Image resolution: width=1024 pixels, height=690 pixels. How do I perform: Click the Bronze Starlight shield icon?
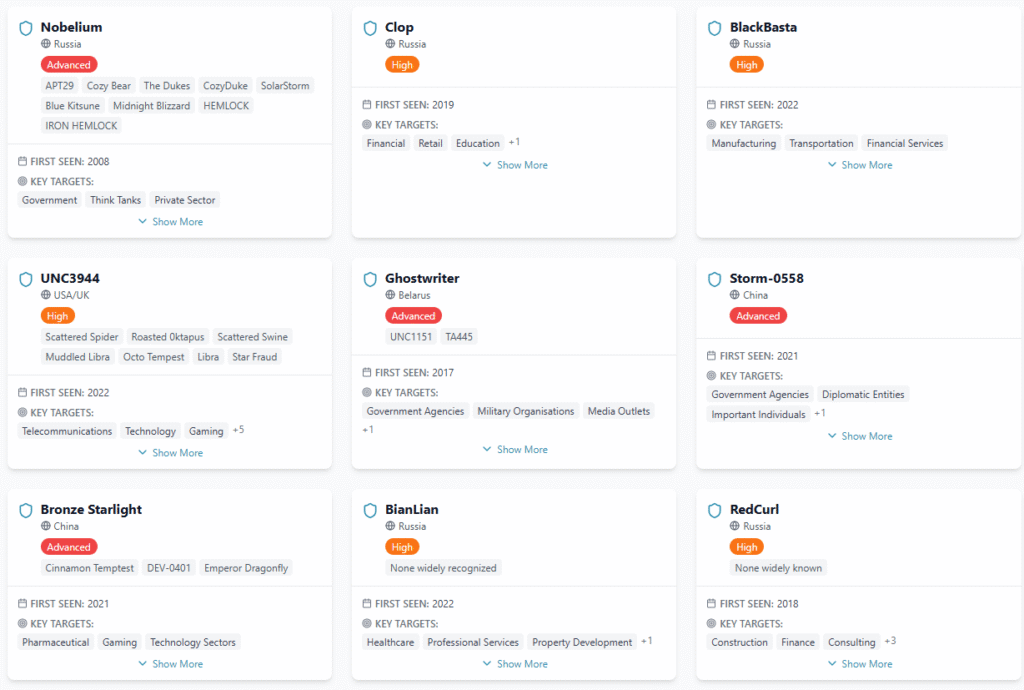point(26,510)
